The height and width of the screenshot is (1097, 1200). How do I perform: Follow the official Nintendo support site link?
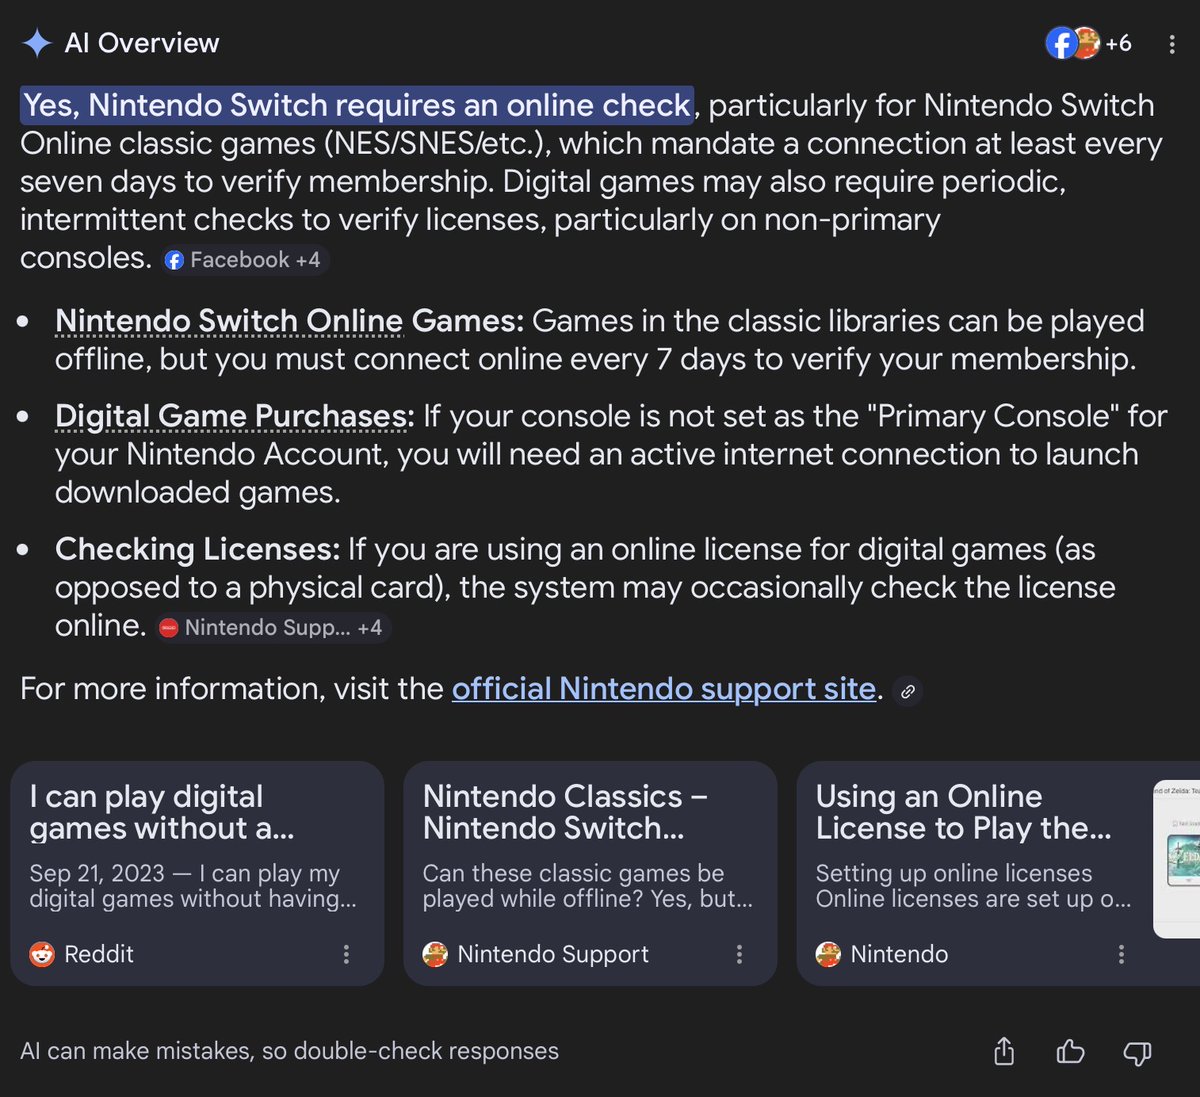click(664, 689)
